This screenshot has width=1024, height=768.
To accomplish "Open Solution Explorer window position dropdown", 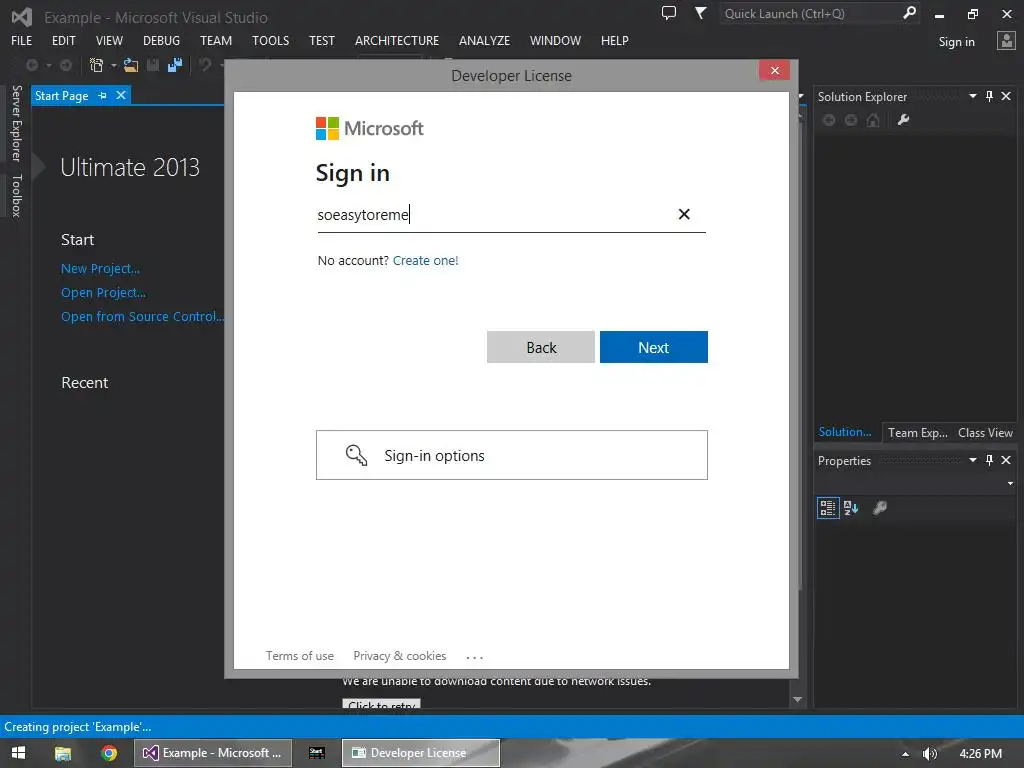I will click(x=972, y=97).
